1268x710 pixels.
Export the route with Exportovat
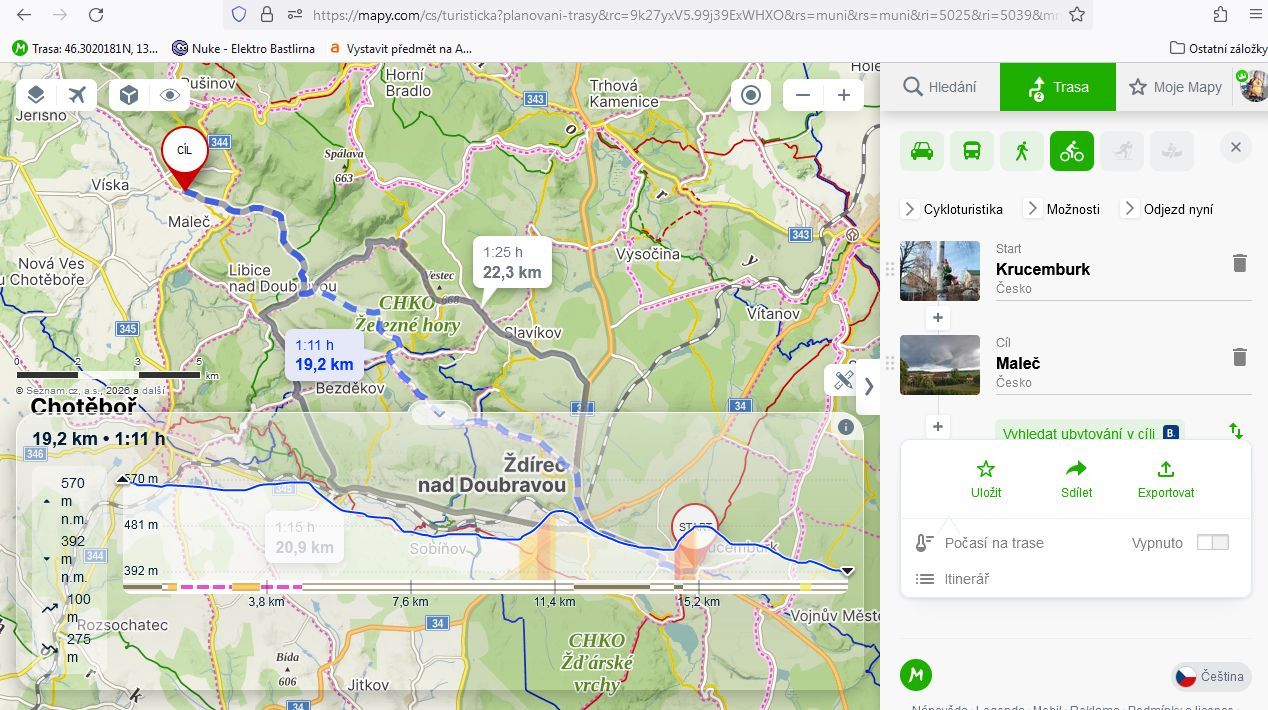[x=1166, y=479]
